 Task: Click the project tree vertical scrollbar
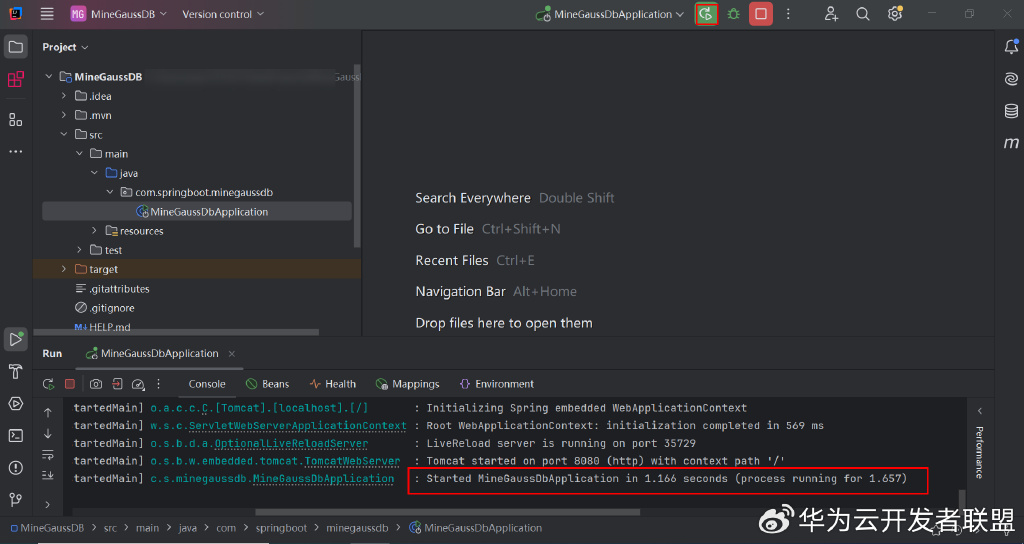(357, 155)
